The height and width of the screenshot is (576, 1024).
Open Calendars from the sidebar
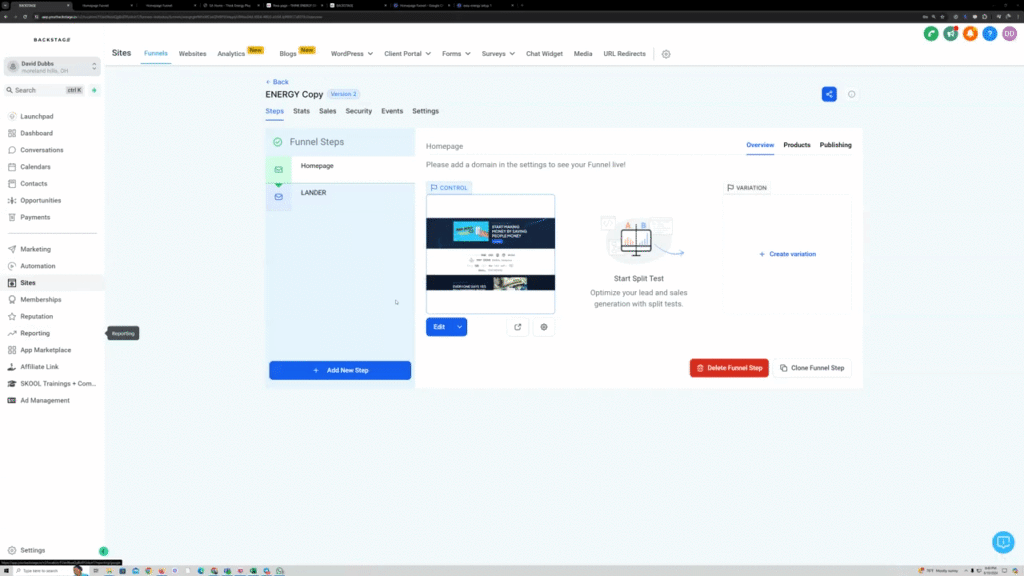tap(35, 167)
